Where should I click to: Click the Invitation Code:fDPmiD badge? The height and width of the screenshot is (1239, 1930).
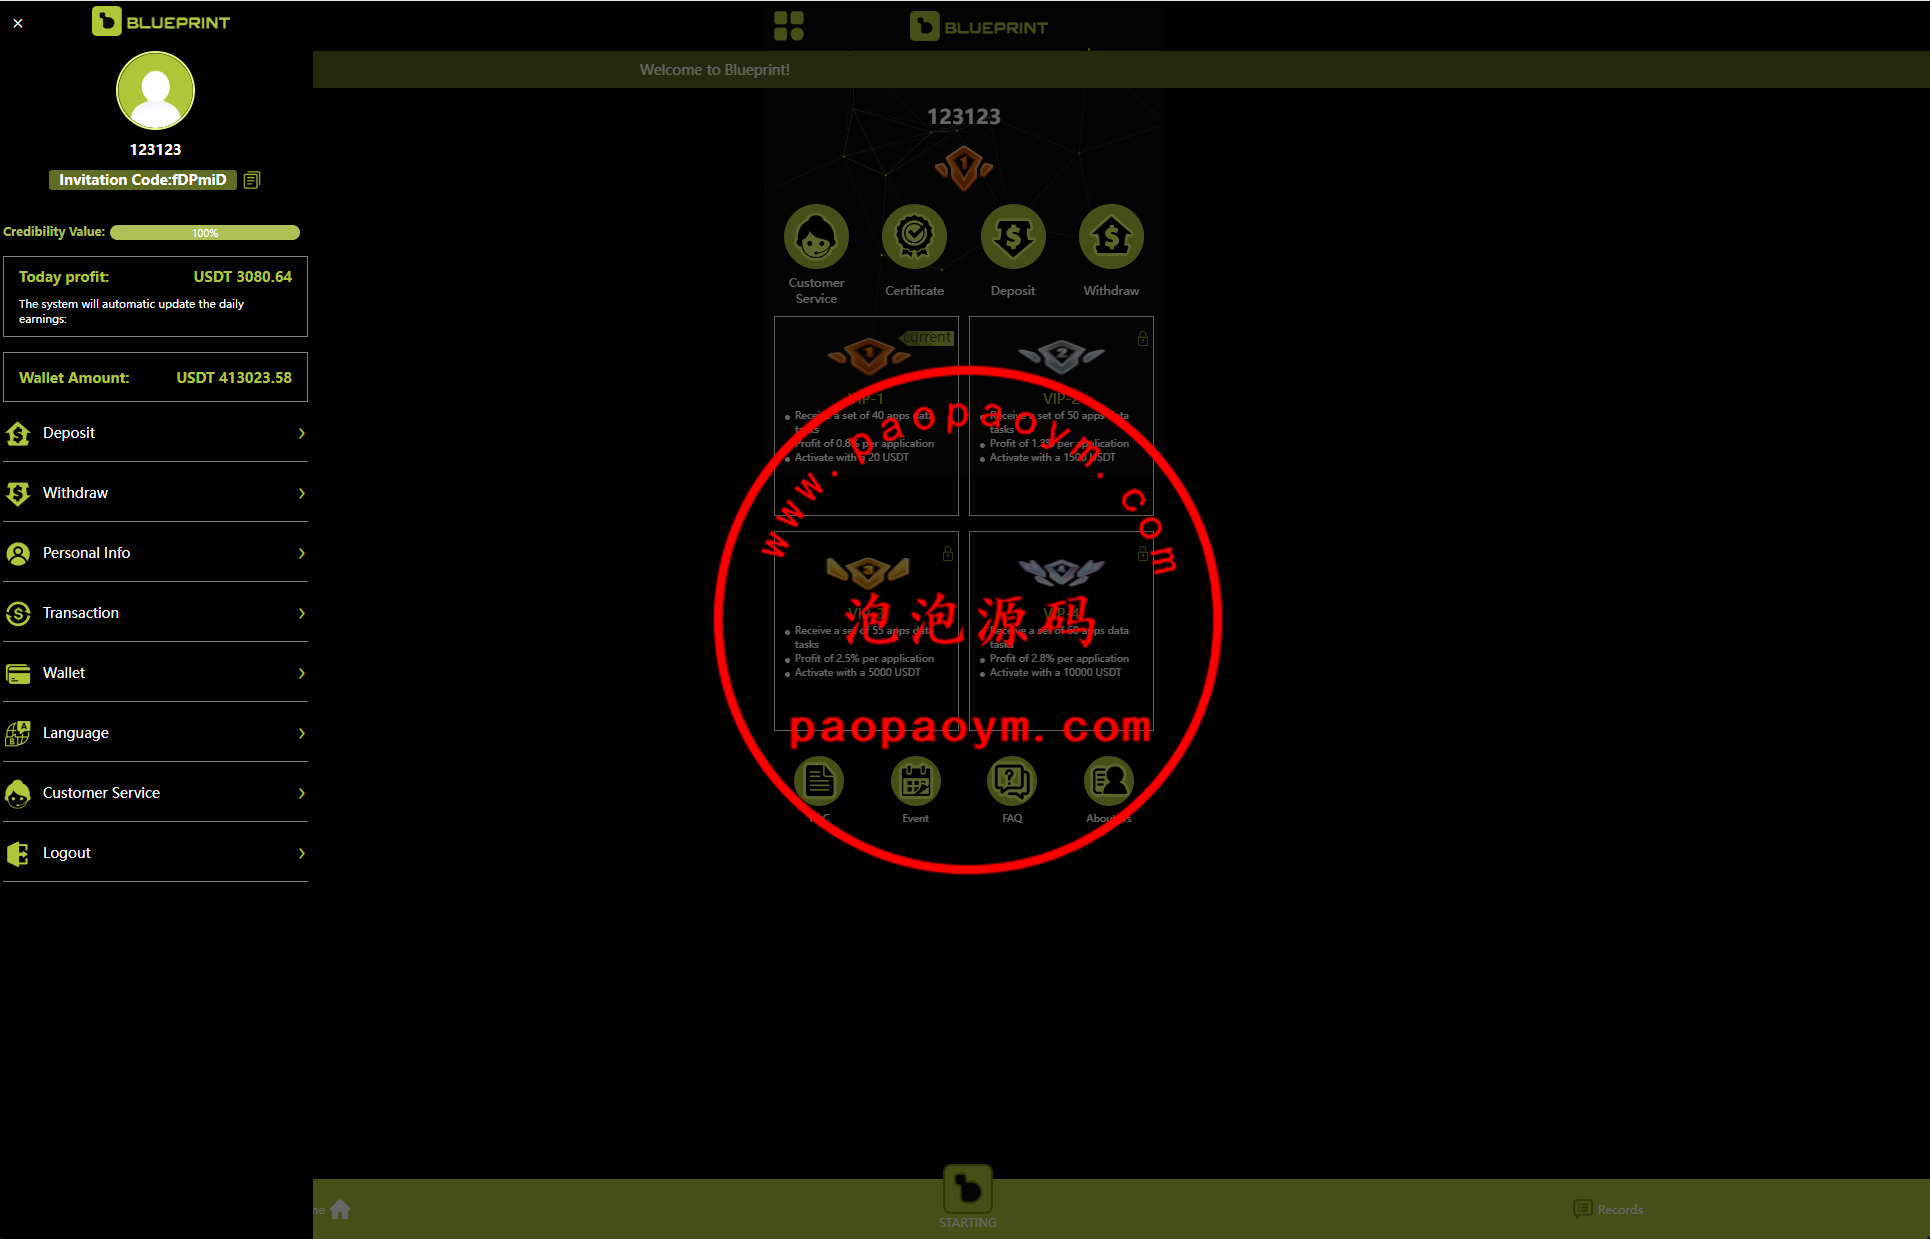coord(142,180)
